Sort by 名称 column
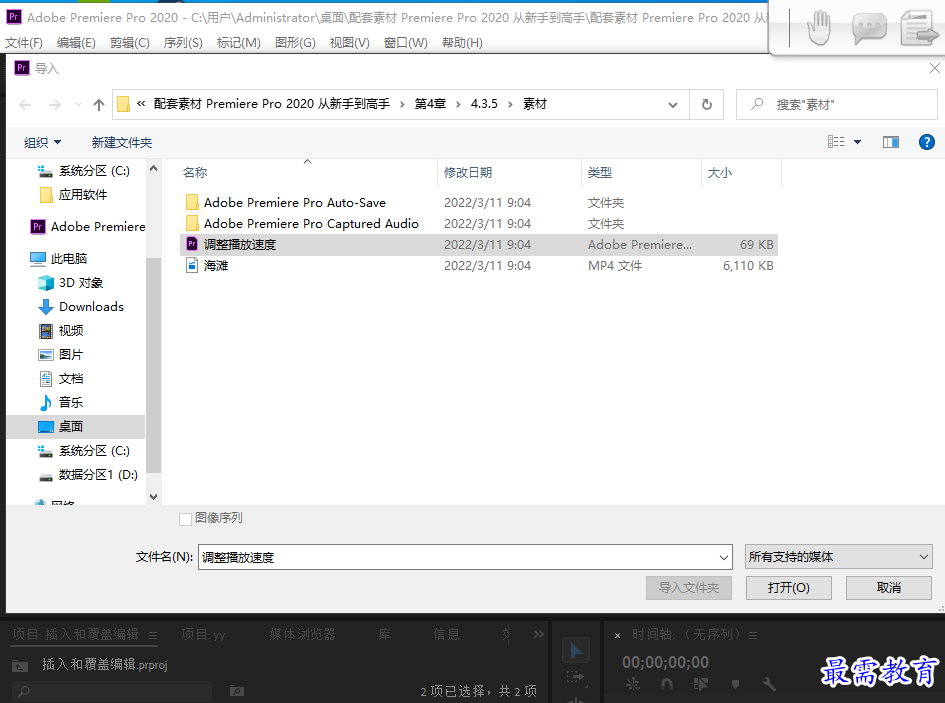Screen dimensions: 945x703 point(195,173)
